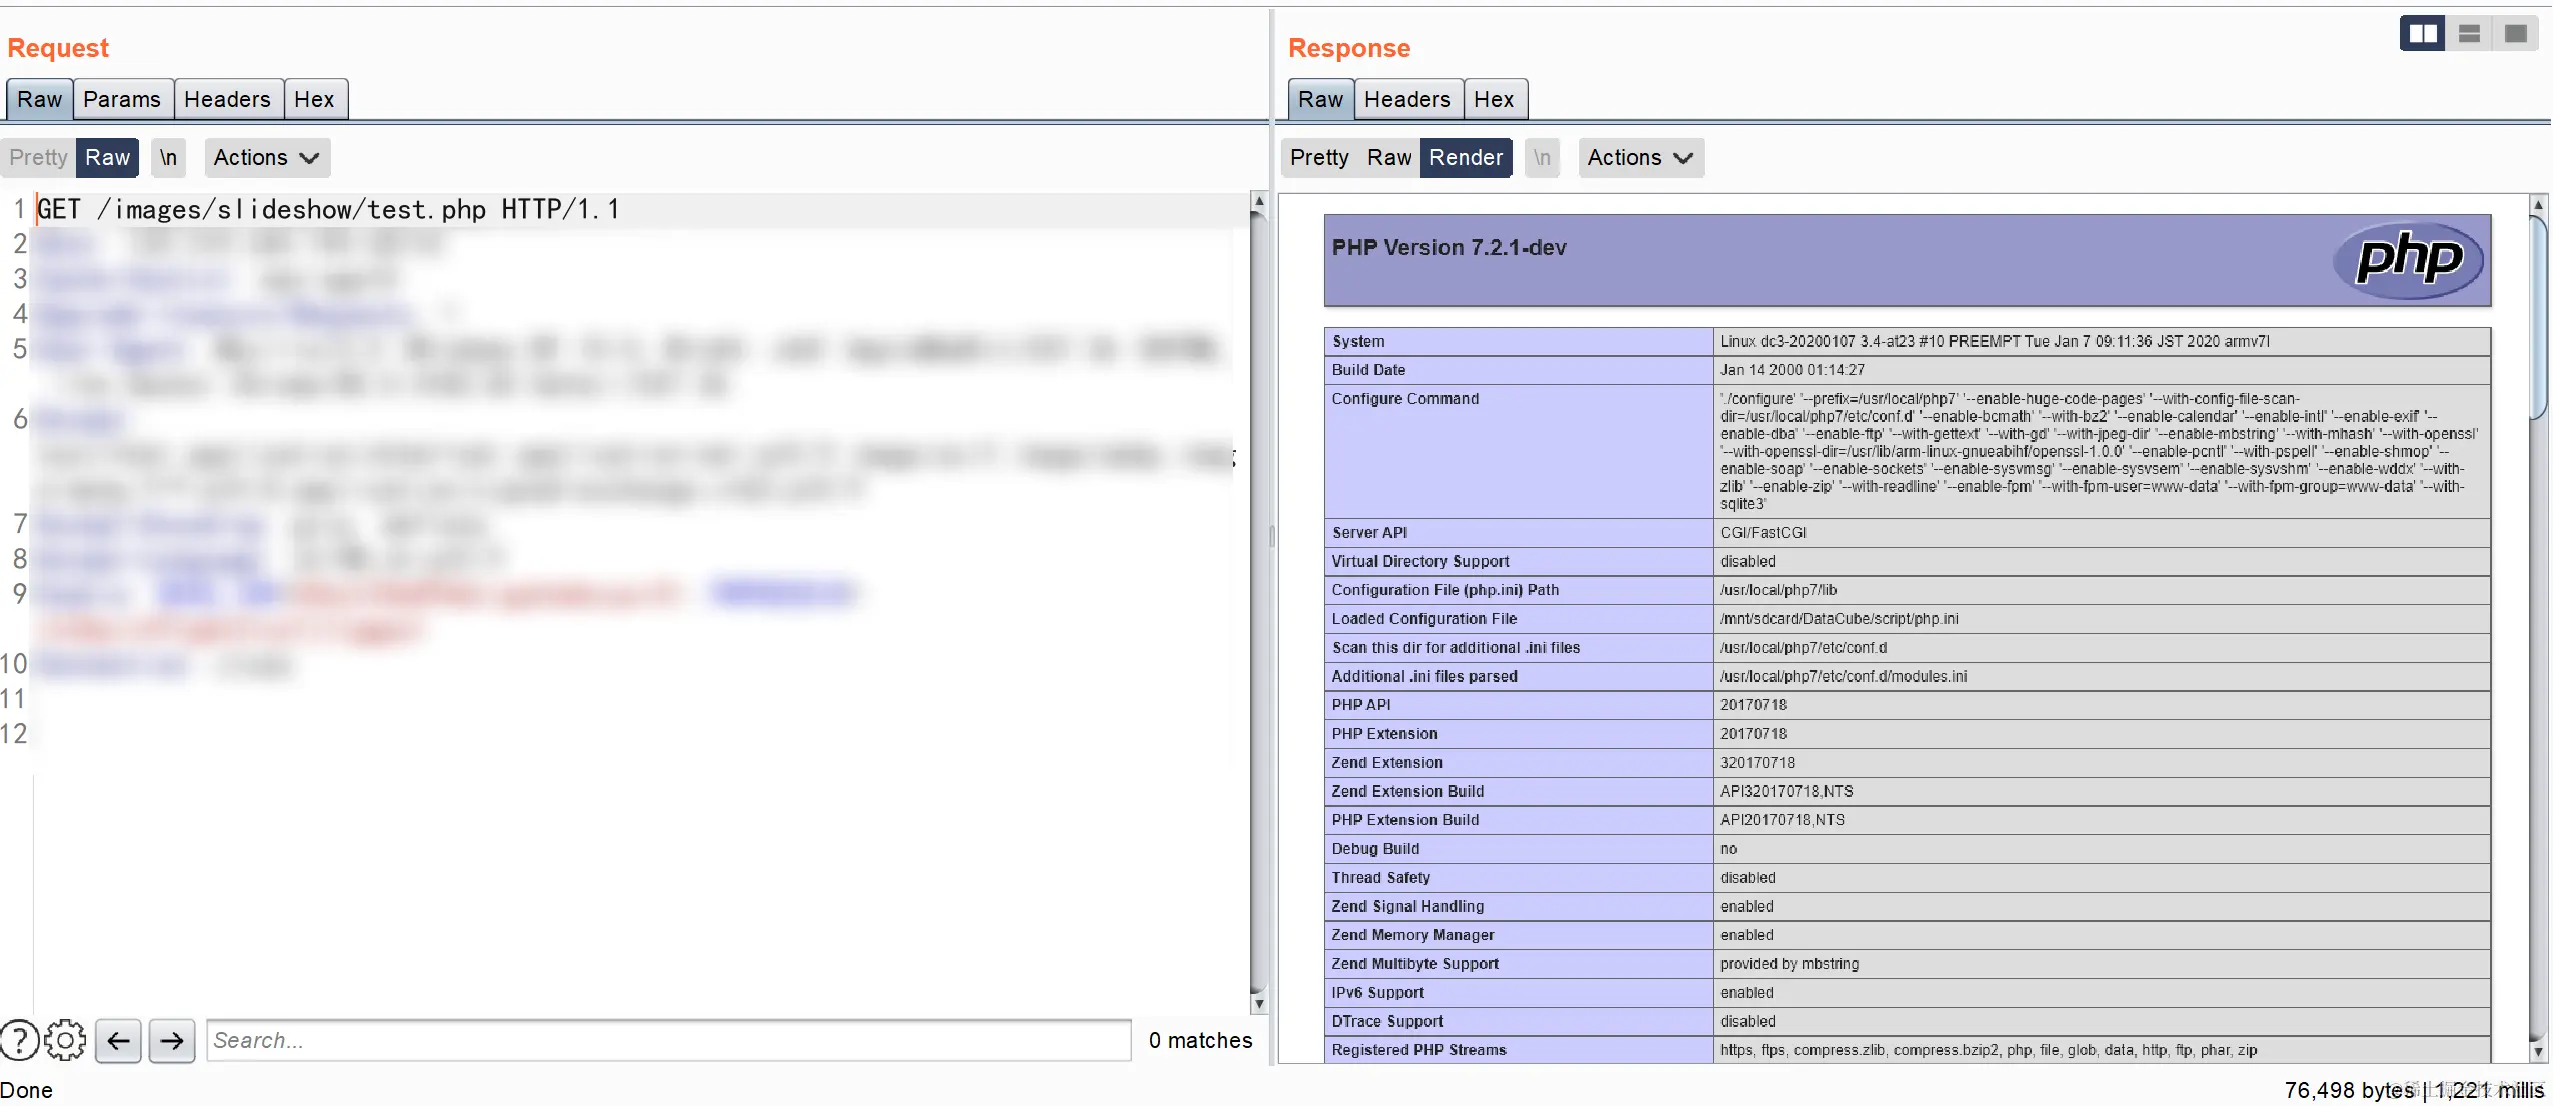
Task: Open the Response Headers tab
Action: tap(1407, 99)
